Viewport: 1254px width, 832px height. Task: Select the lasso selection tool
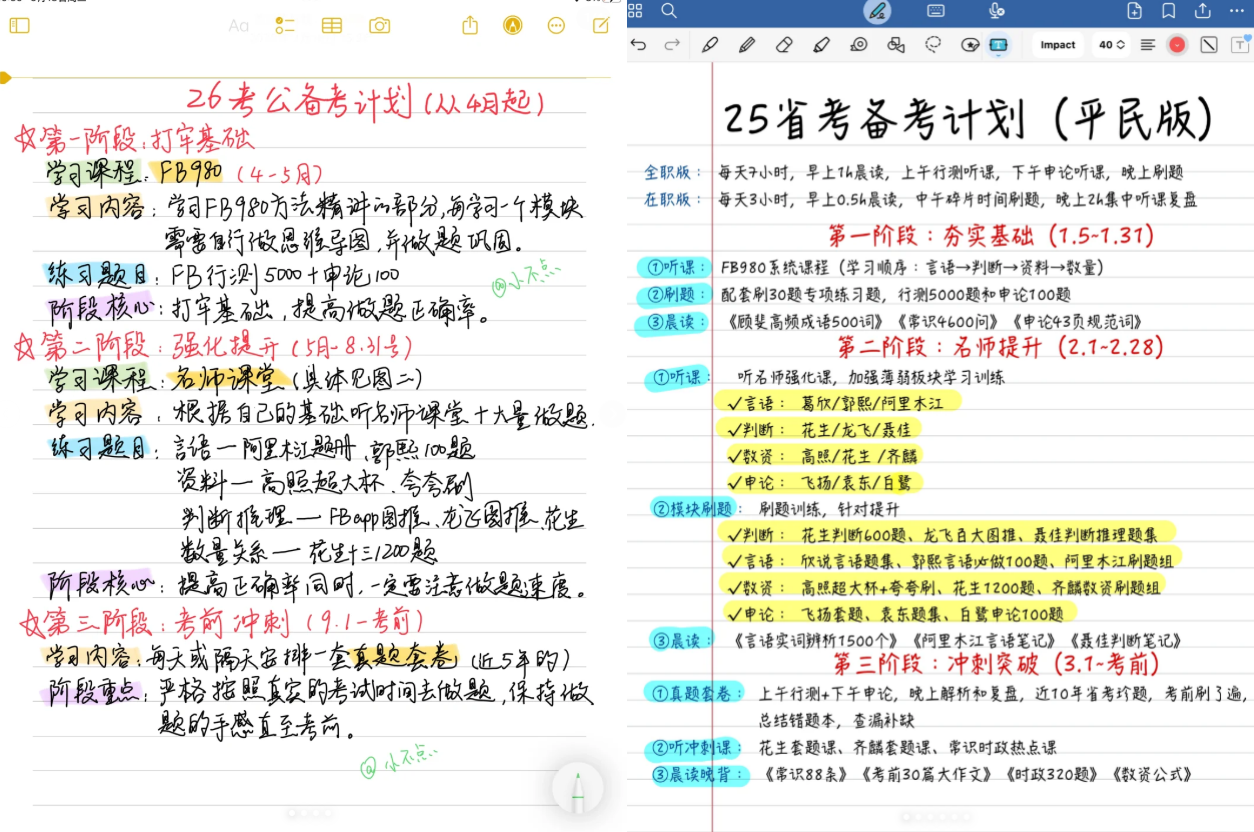click(x=933, y=44)
